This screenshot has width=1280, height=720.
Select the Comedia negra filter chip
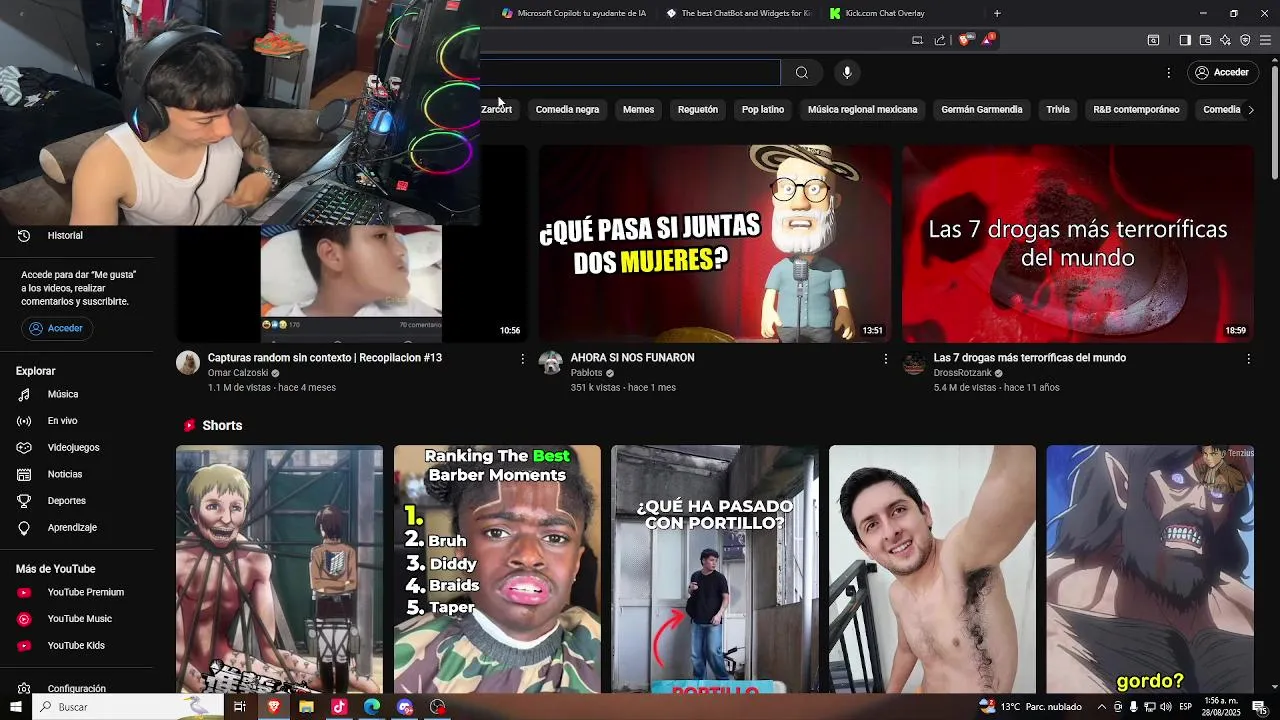coord(567,110)
